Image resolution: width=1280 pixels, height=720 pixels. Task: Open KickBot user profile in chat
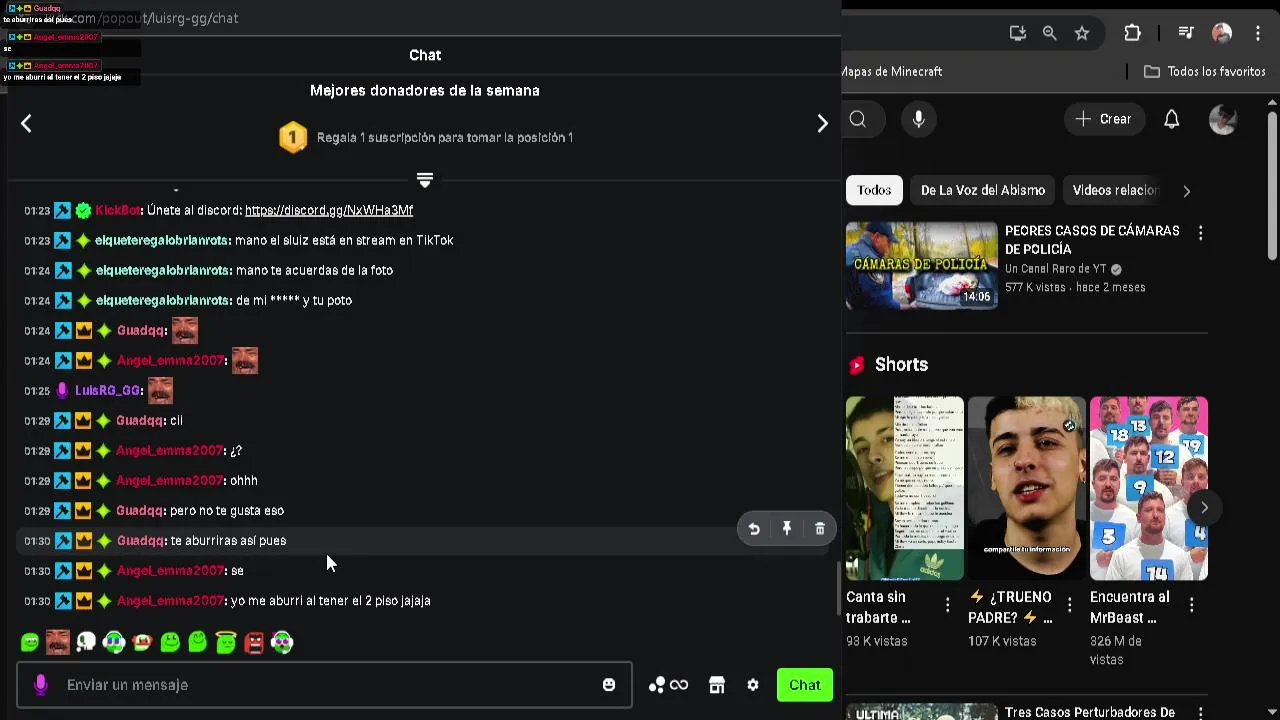117,210
